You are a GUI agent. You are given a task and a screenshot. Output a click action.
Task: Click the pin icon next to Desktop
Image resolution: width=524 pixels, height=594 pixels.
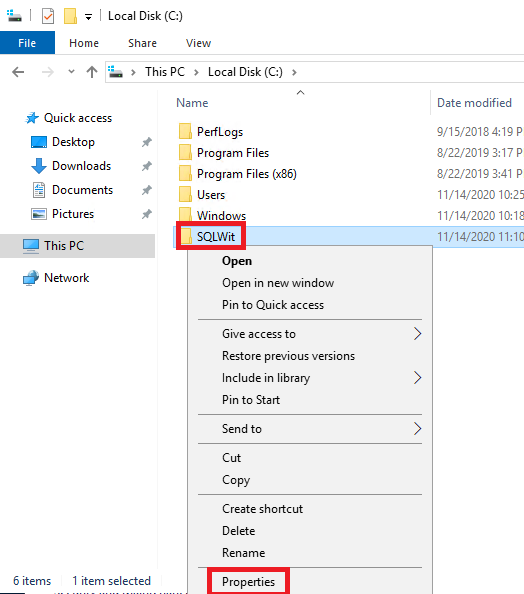tap(147, 142)
